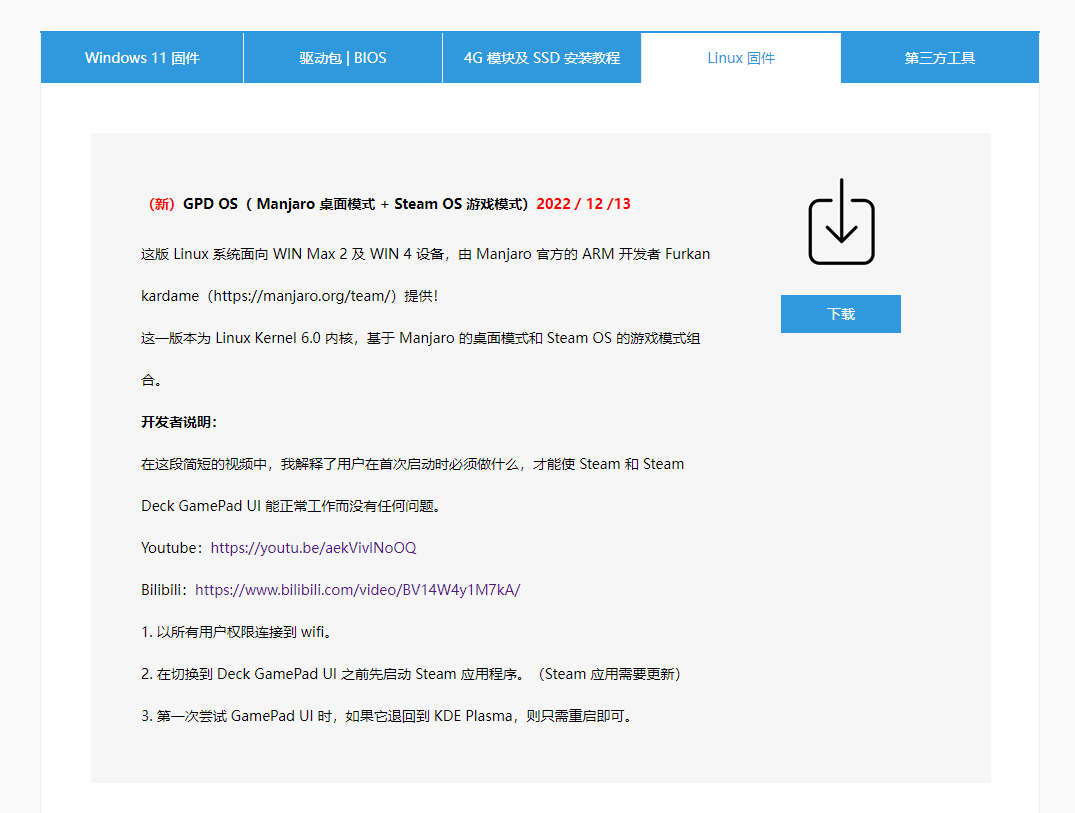Open the 第三方工具 tab
This screenshot has height=813, width=1075.
[940, 57]
